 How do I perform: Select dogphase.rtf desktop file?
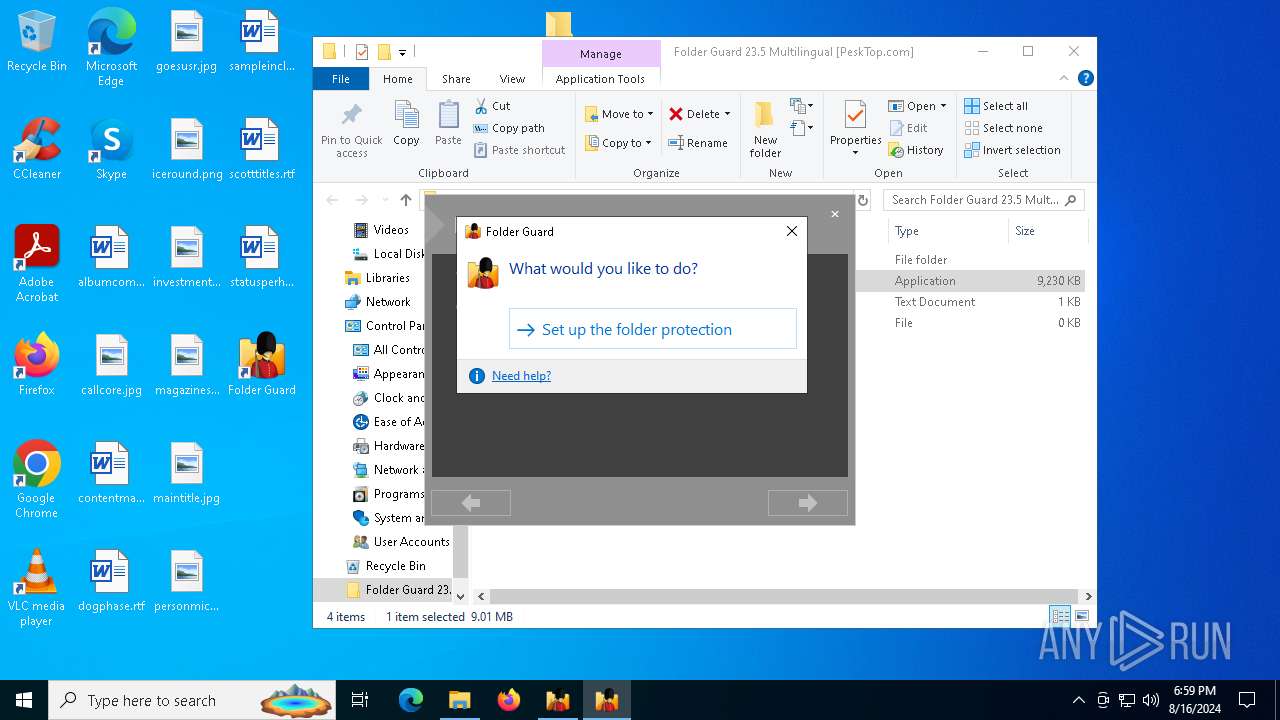coord(111,581)
